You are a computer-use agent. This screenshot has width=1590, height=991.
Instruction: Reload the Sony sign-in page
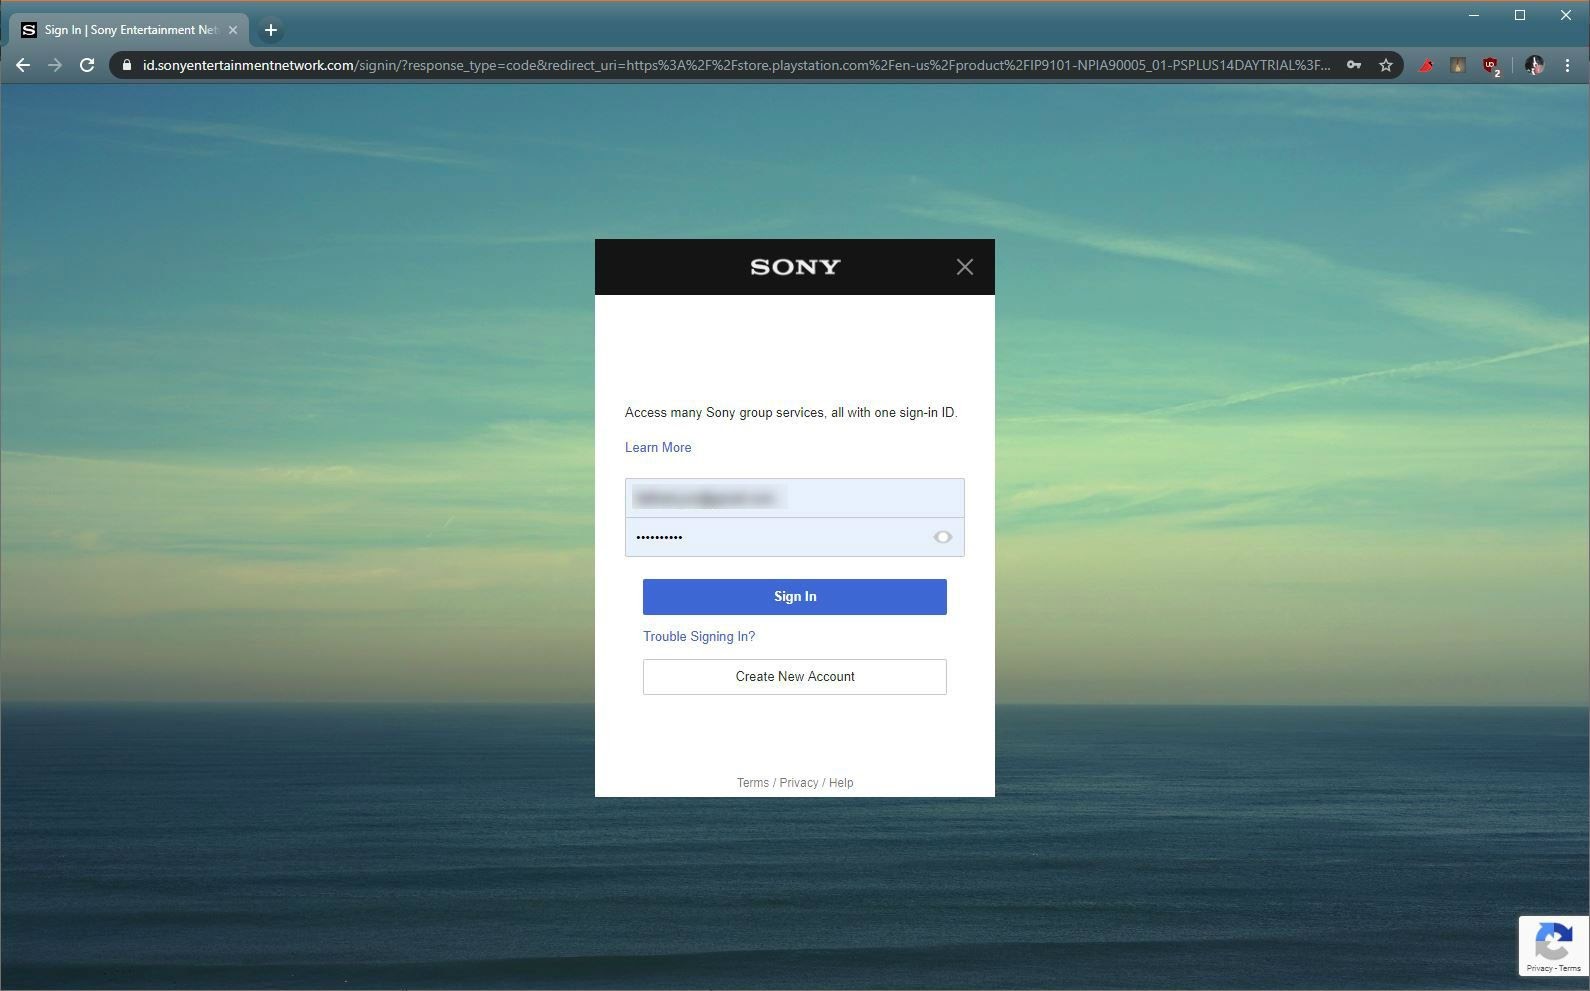(87, 65)
